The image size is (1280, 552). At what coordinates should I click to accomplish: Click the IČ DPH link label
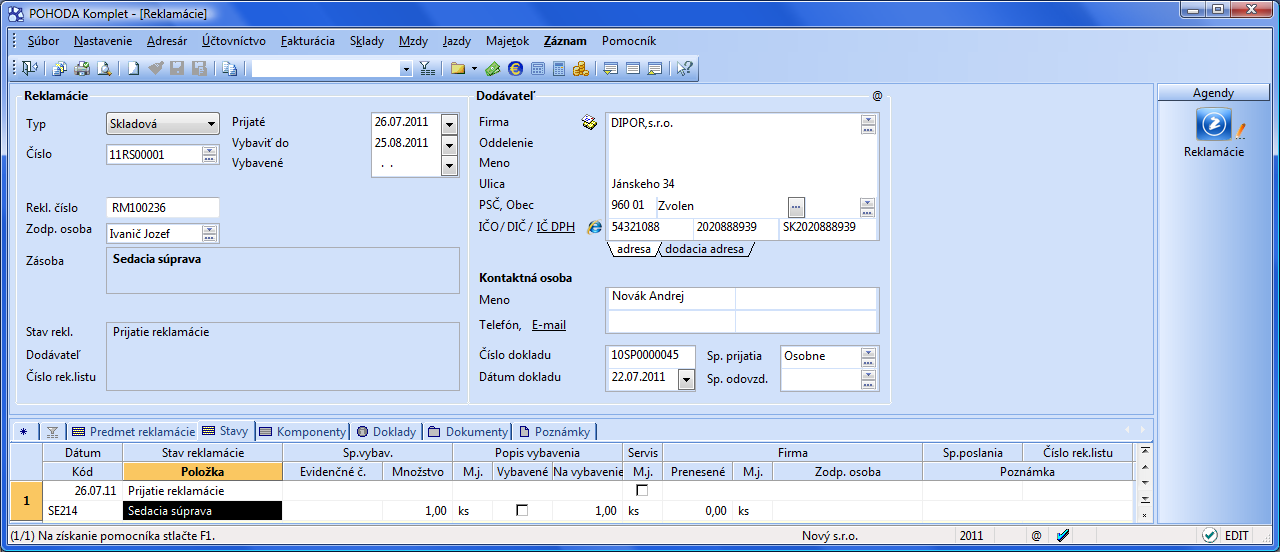556,227
